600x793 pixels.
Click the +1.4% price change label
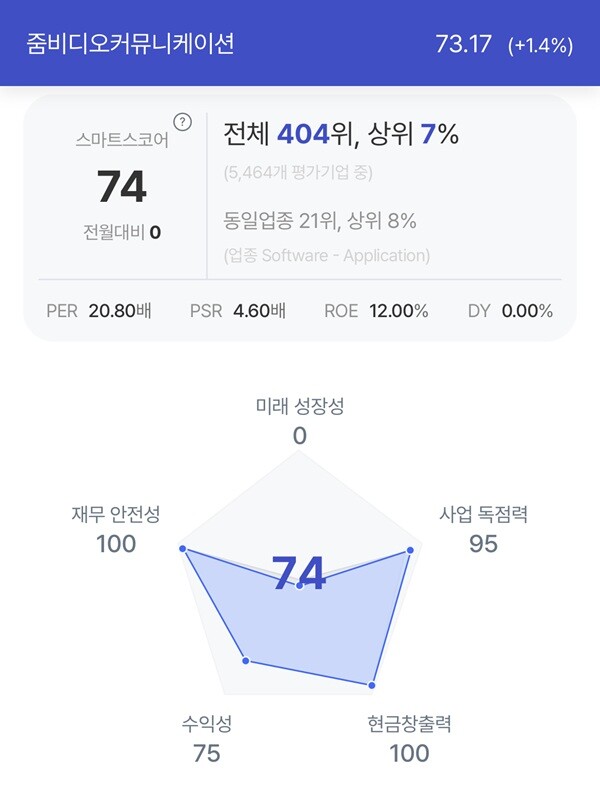click(540, 45)
